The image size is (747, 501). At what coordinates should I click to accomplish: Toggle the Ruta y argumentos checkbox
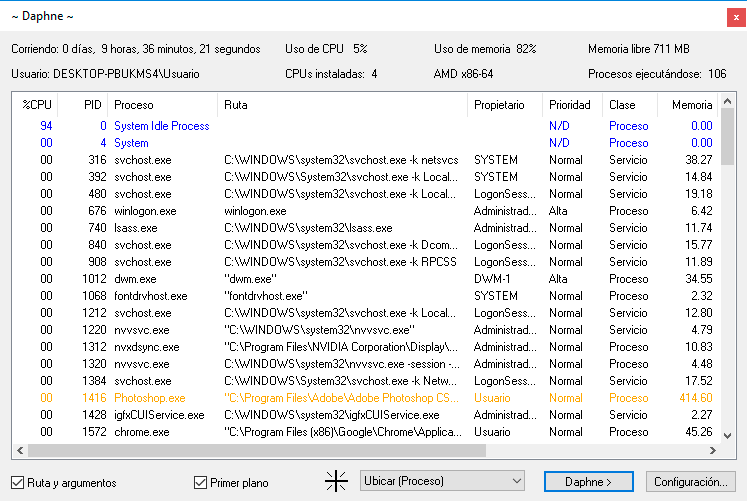pyautogui.click(x=18, y=482)
